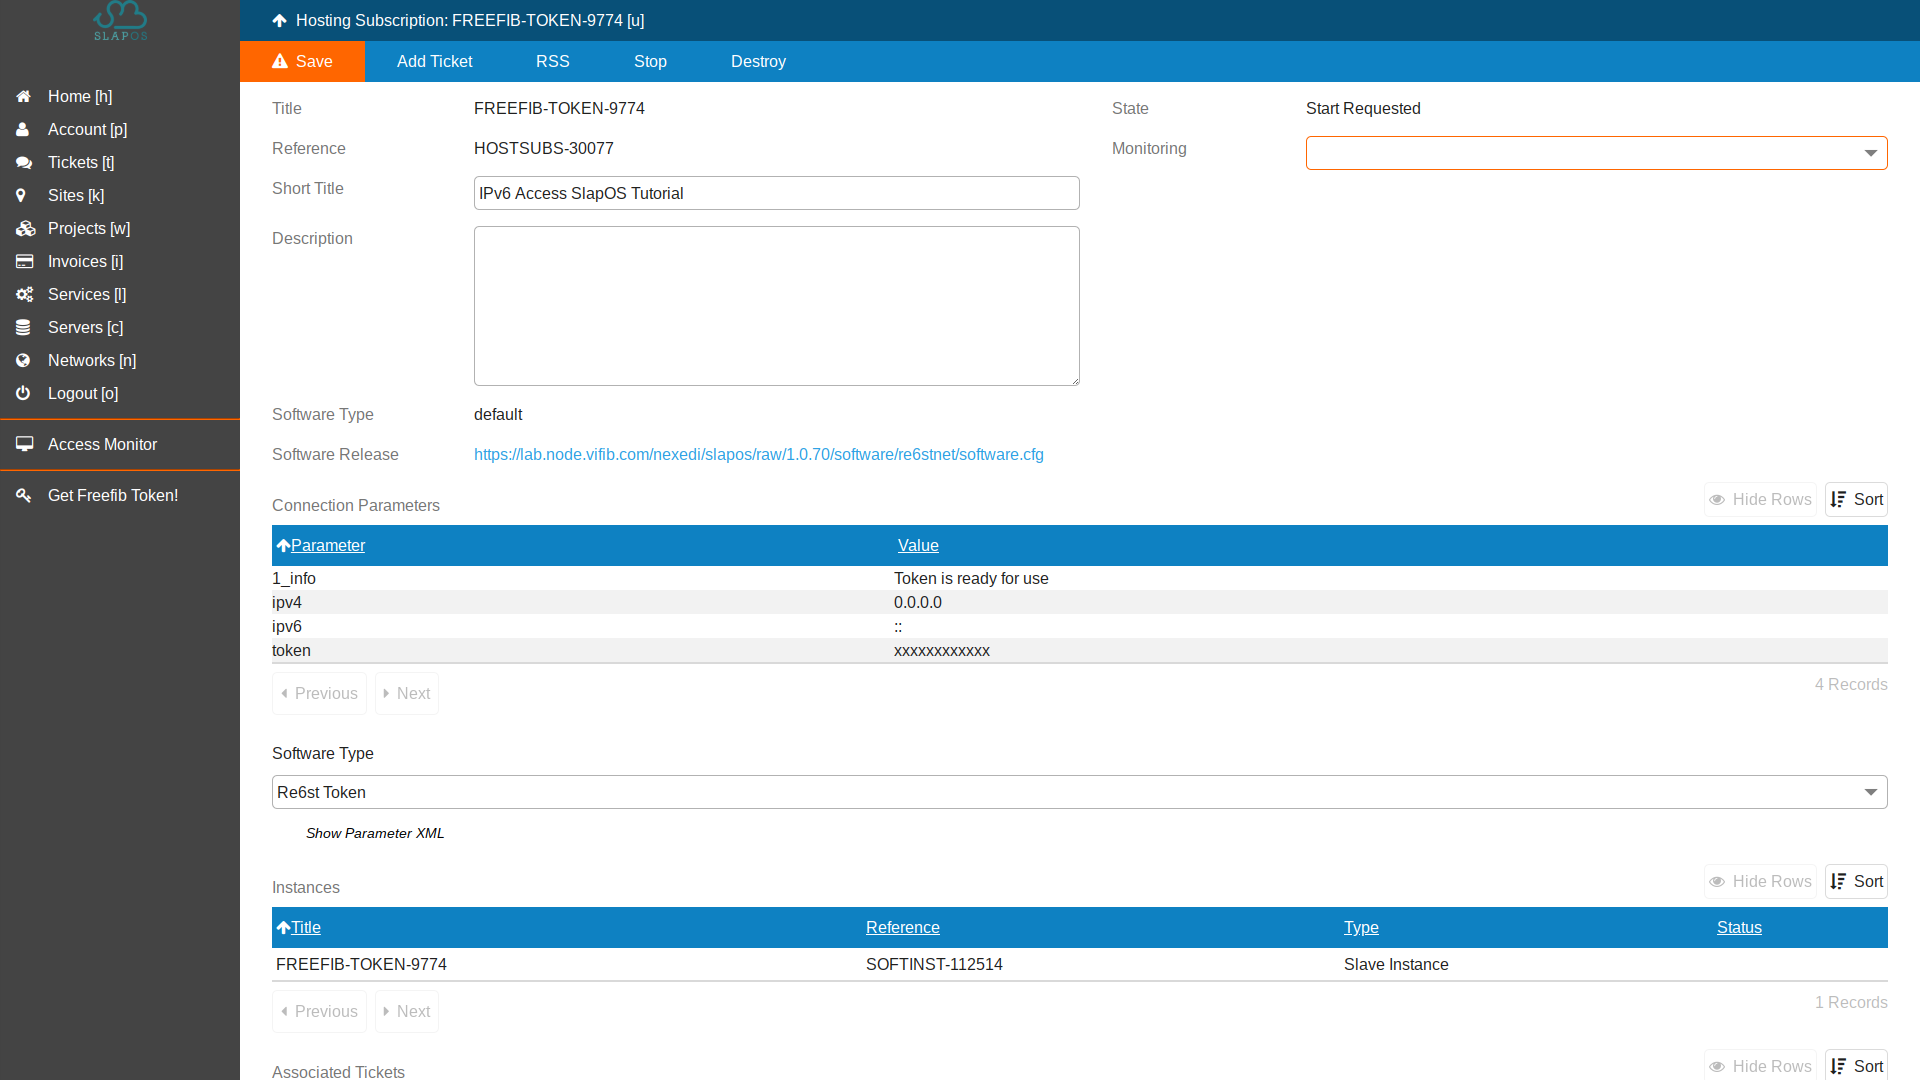Hide Rows in Instances section
1920x1080 pixels.
(1759, 881)
